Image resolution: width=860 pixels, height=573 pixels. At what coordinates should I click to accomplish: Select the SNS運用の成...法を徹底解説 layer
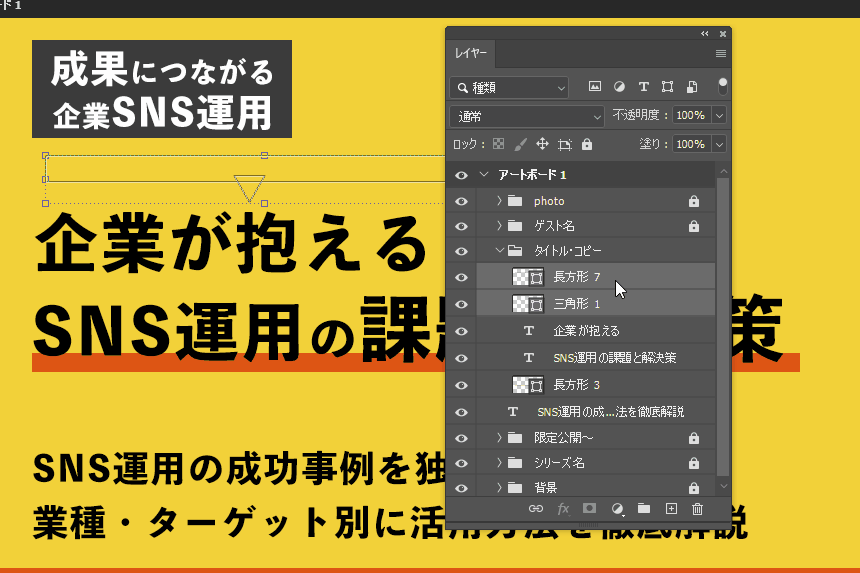[x=596, y=411]
